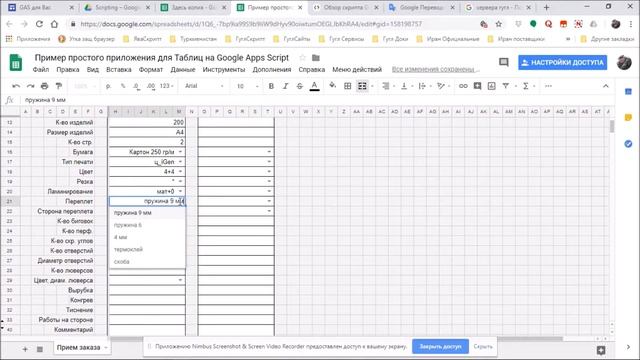Click the Print icon
Image resolution: width=640 pixels, height=360 pixels.
tap(44, 86)
